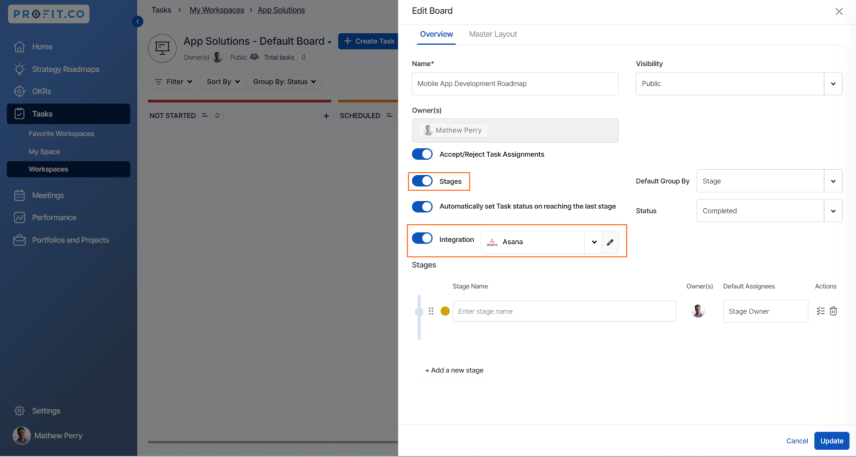Click the stage owner avatar
Image resolution: width=856 pixels, height=457 pixels.
698,311
